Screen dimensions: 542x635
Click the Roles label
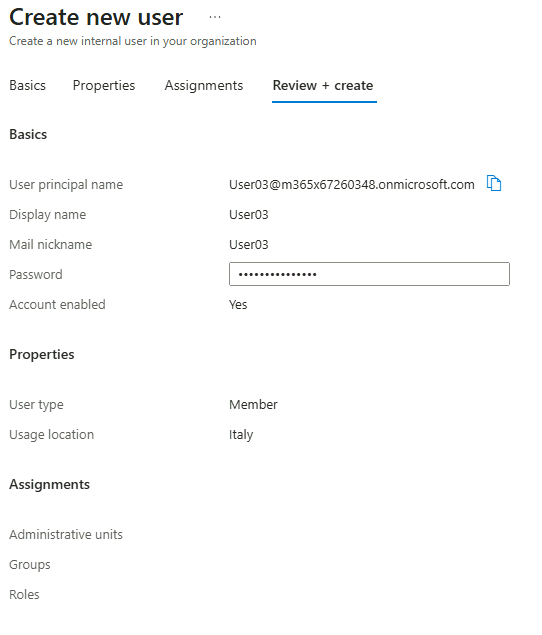pyautogui.click(x=24, y=595)
